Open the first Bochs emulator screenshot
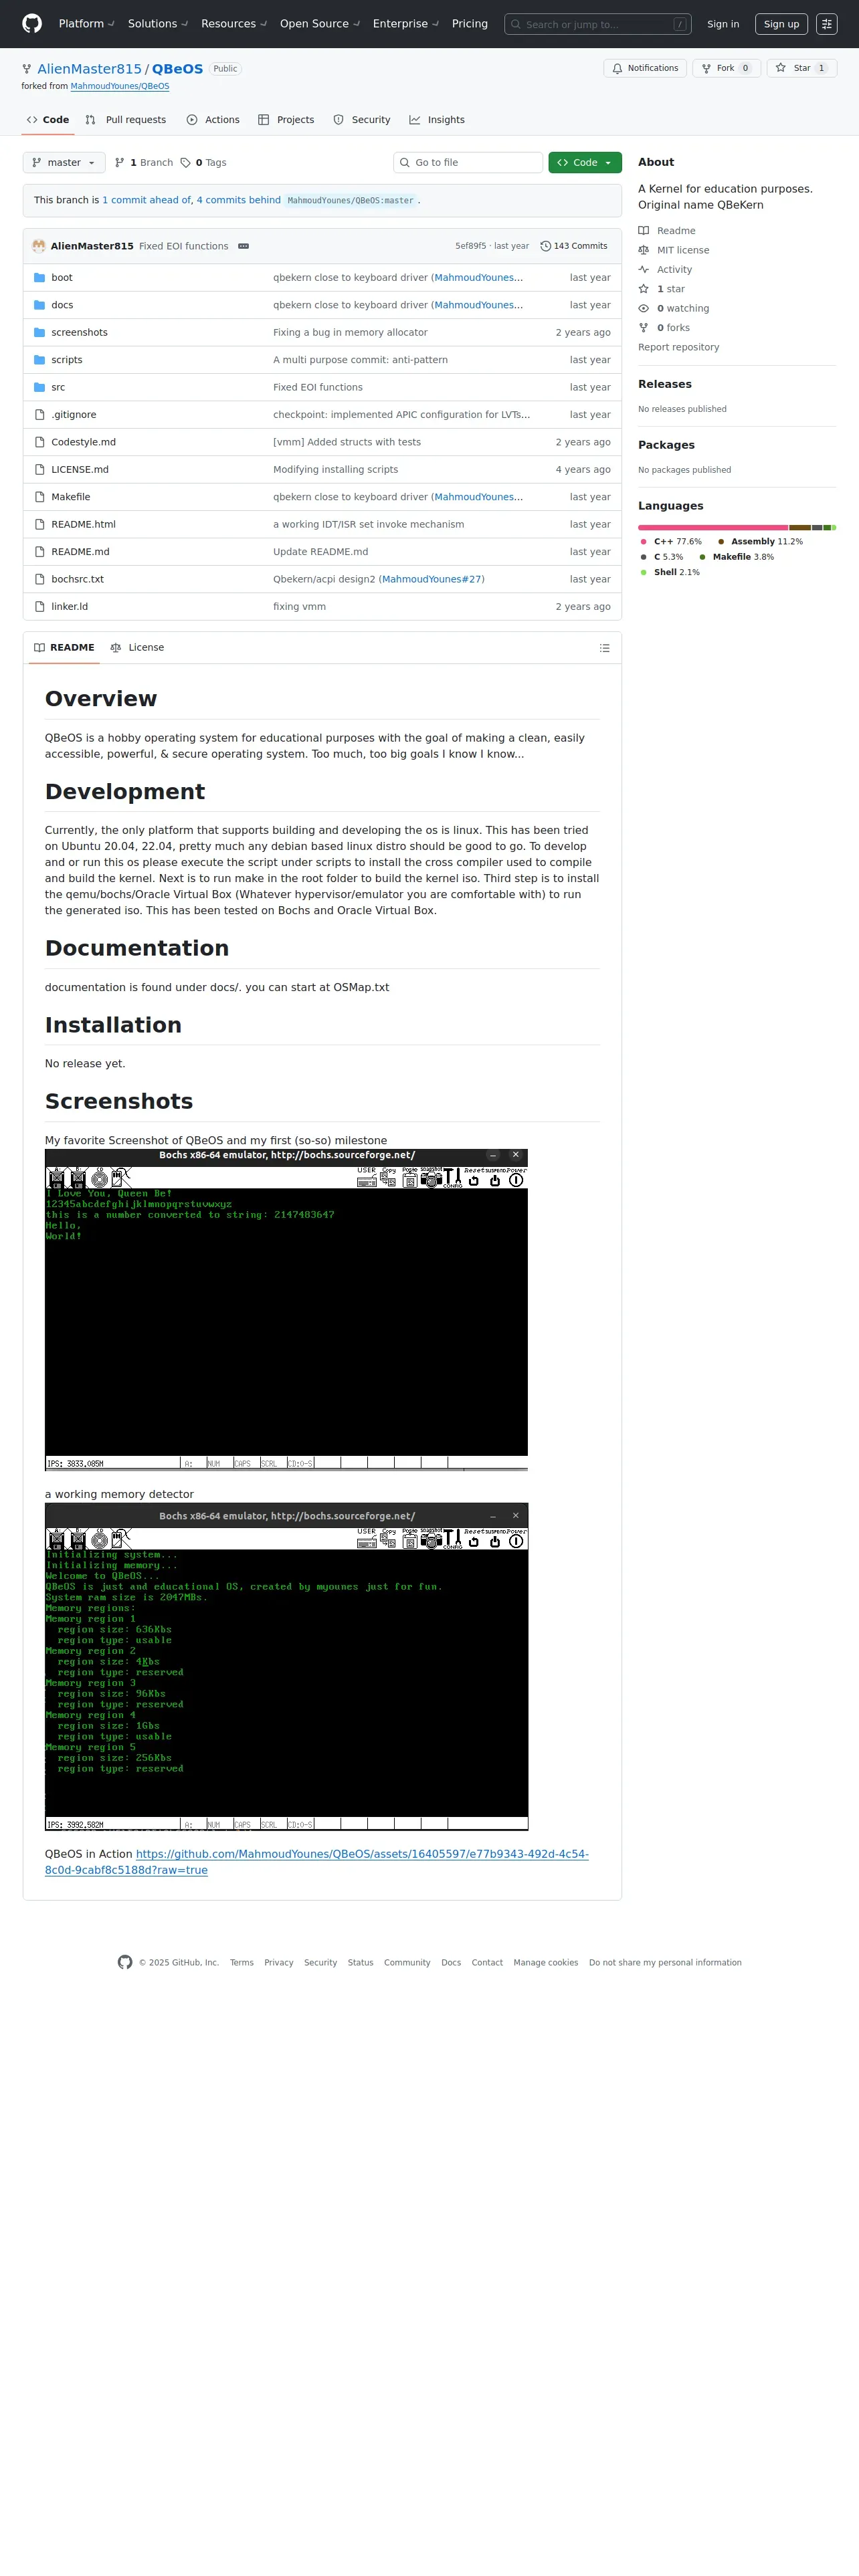Viewport: 859px width, 2576px height. click(x=286, y=1310)
